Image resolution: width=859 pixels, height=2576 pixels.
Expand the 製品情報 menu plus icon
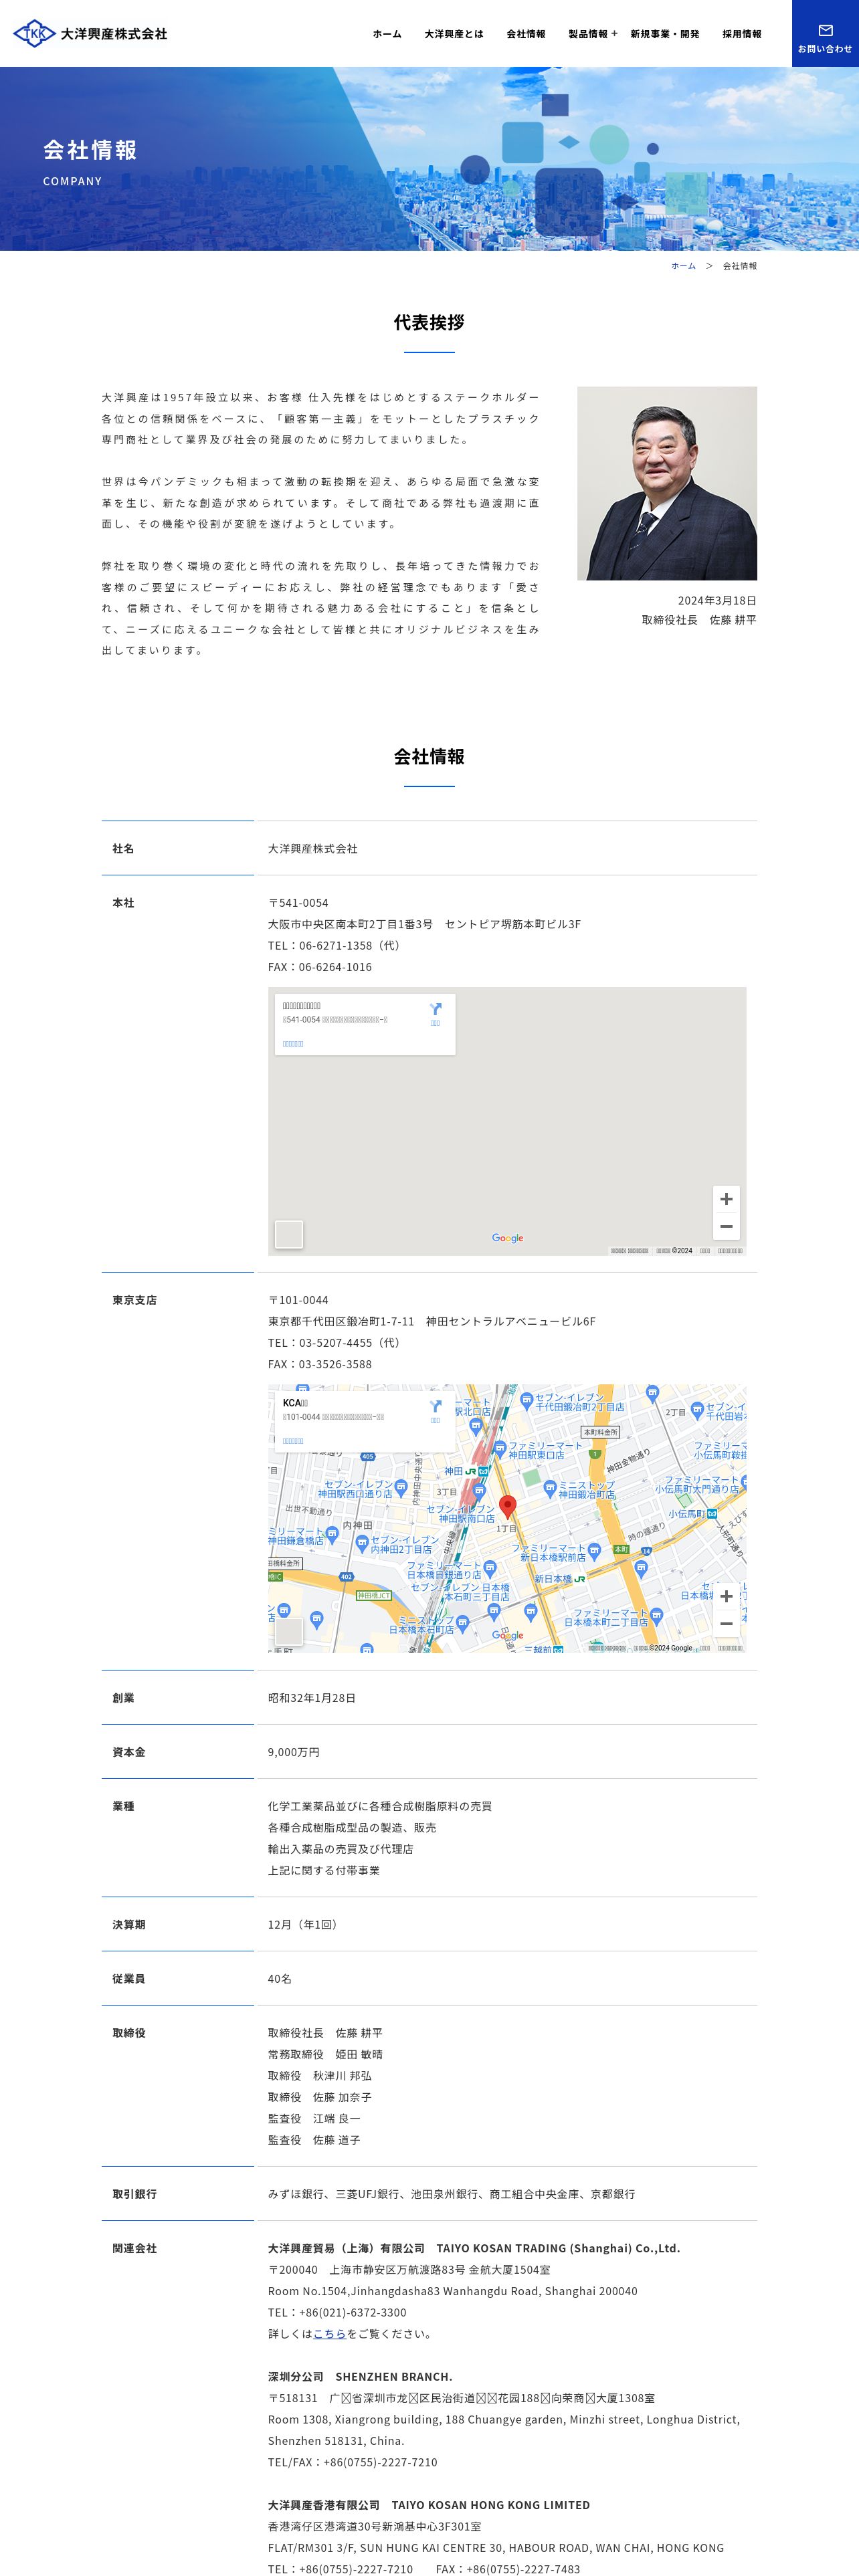point(614,34)
